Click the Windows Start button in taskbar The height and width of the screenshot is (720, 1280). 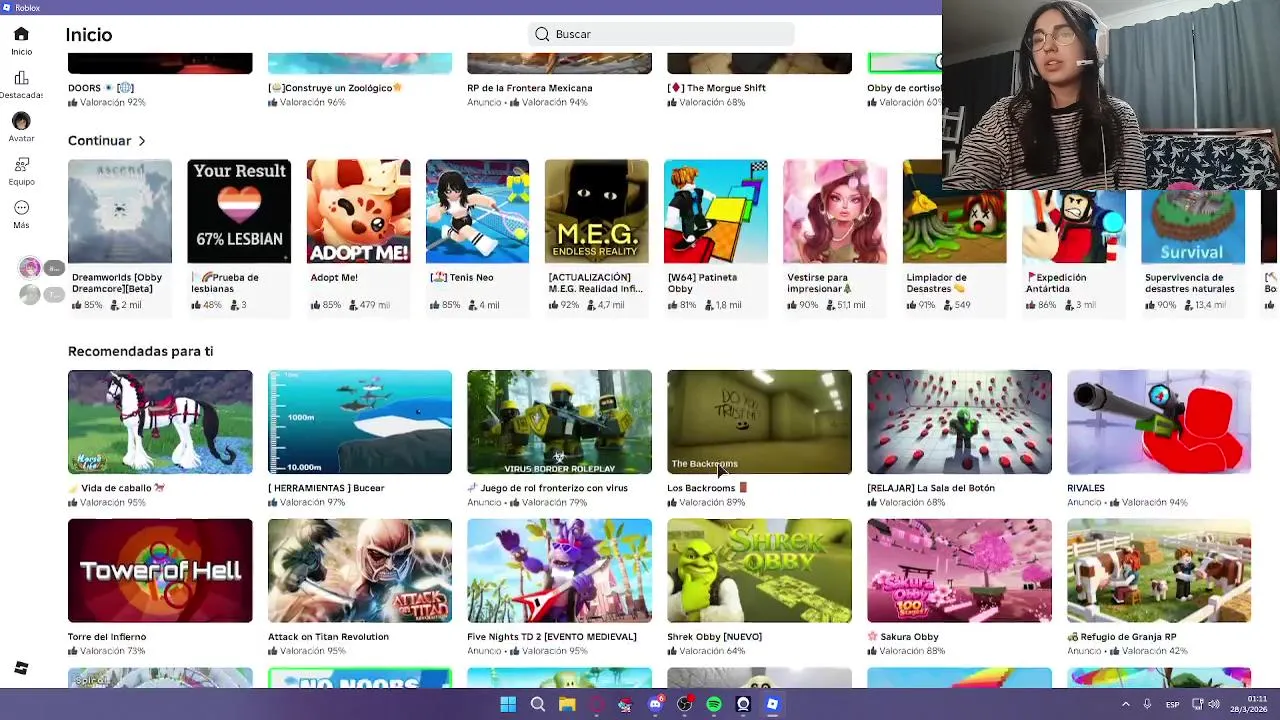pos(508,704)
